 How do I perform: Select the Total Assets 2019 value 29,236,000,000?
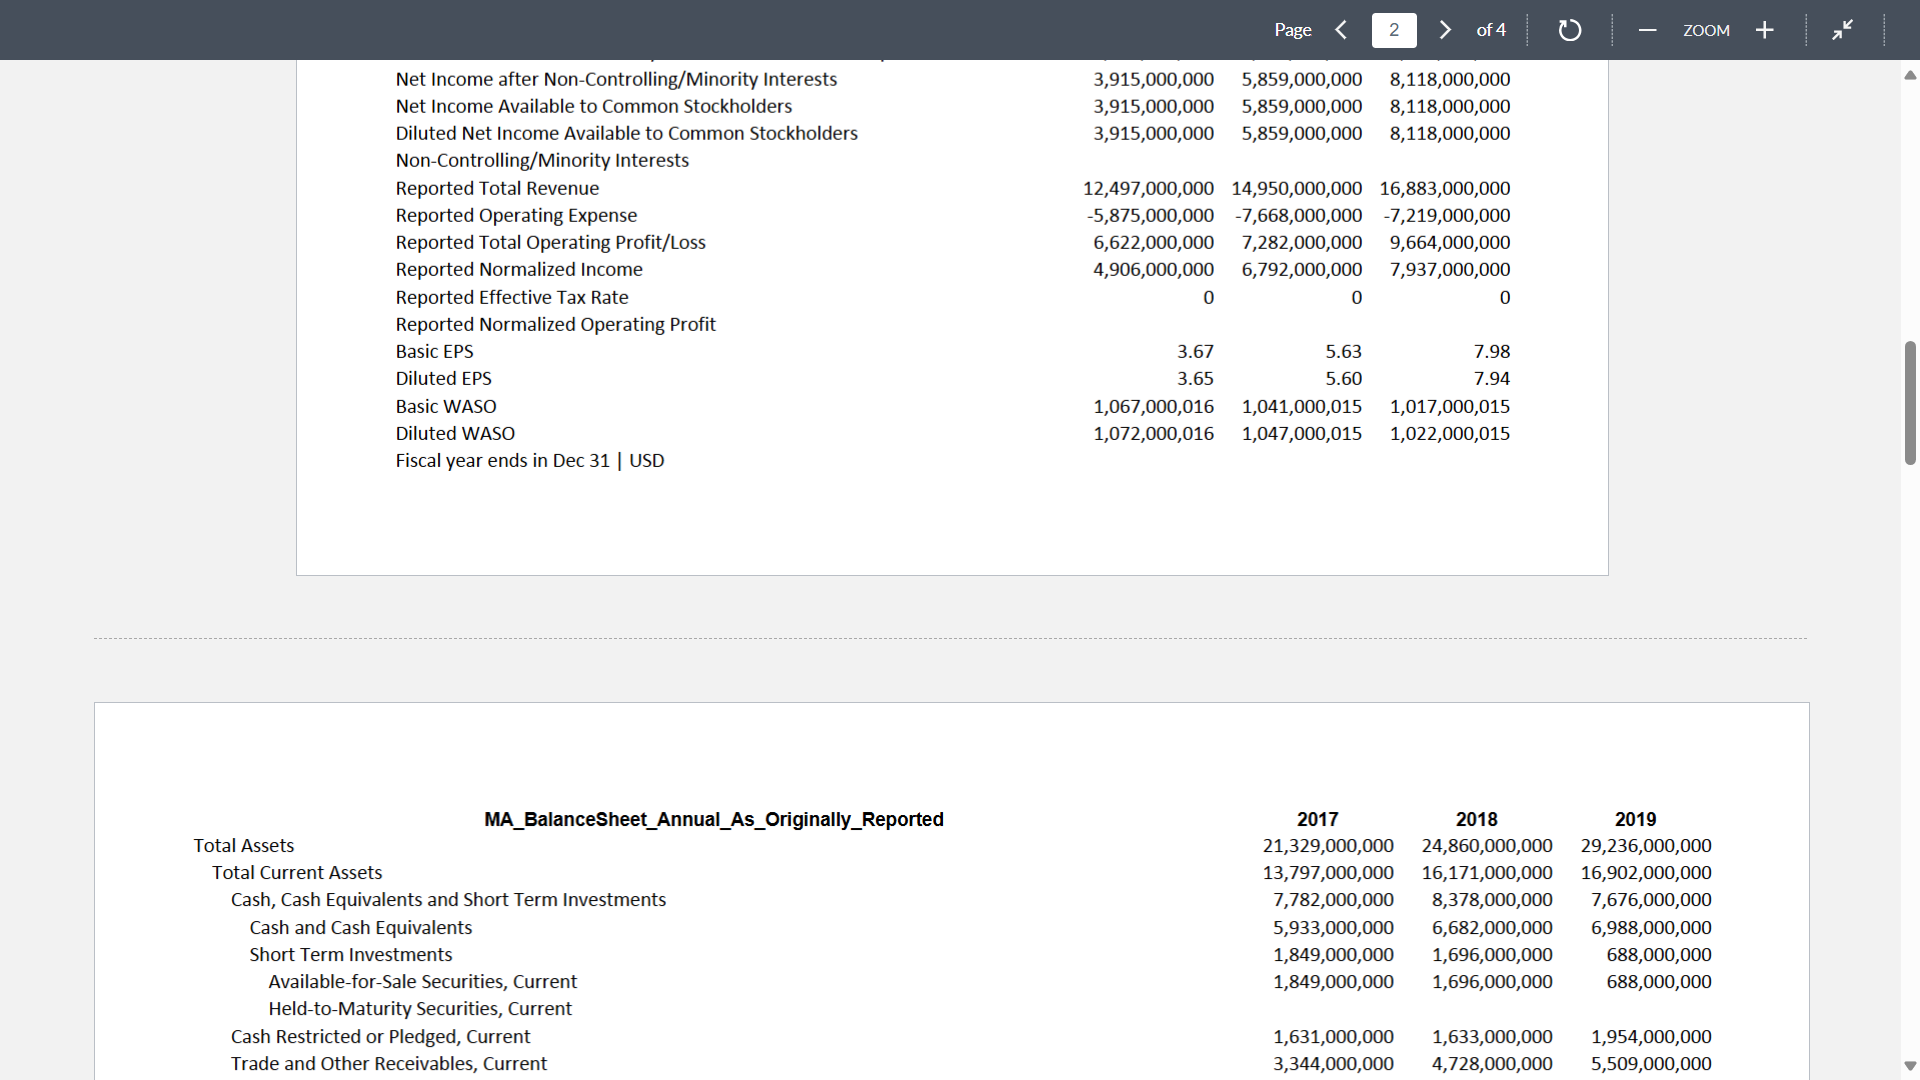(x=1646, y=845)
